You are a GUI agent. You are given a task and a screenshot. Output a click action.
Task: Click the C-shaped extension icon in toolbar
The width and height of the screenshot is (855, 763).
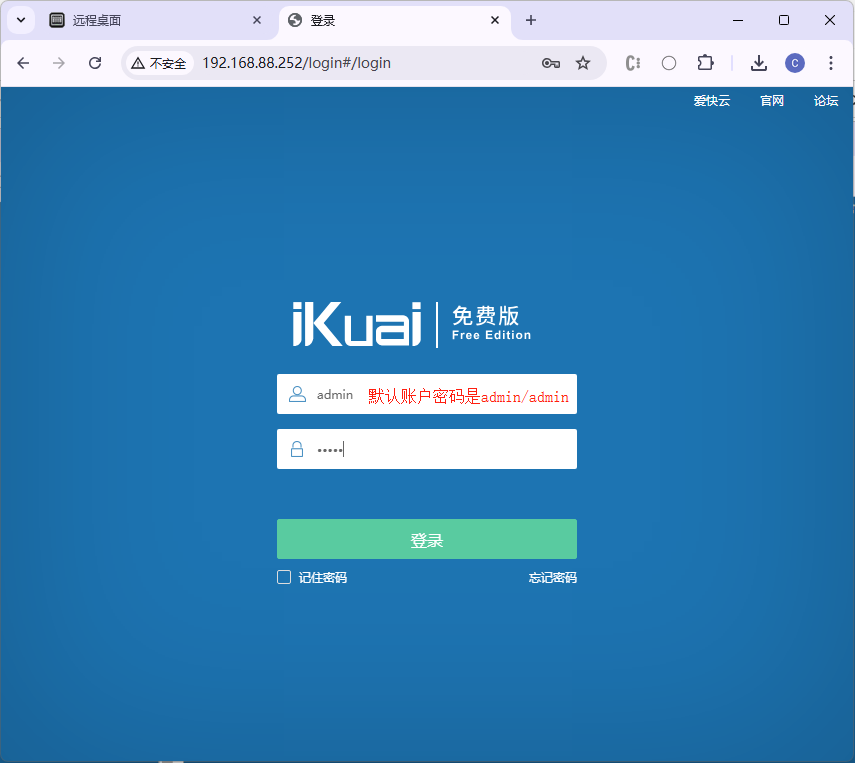pyautogui.click(x=633, y=63)
